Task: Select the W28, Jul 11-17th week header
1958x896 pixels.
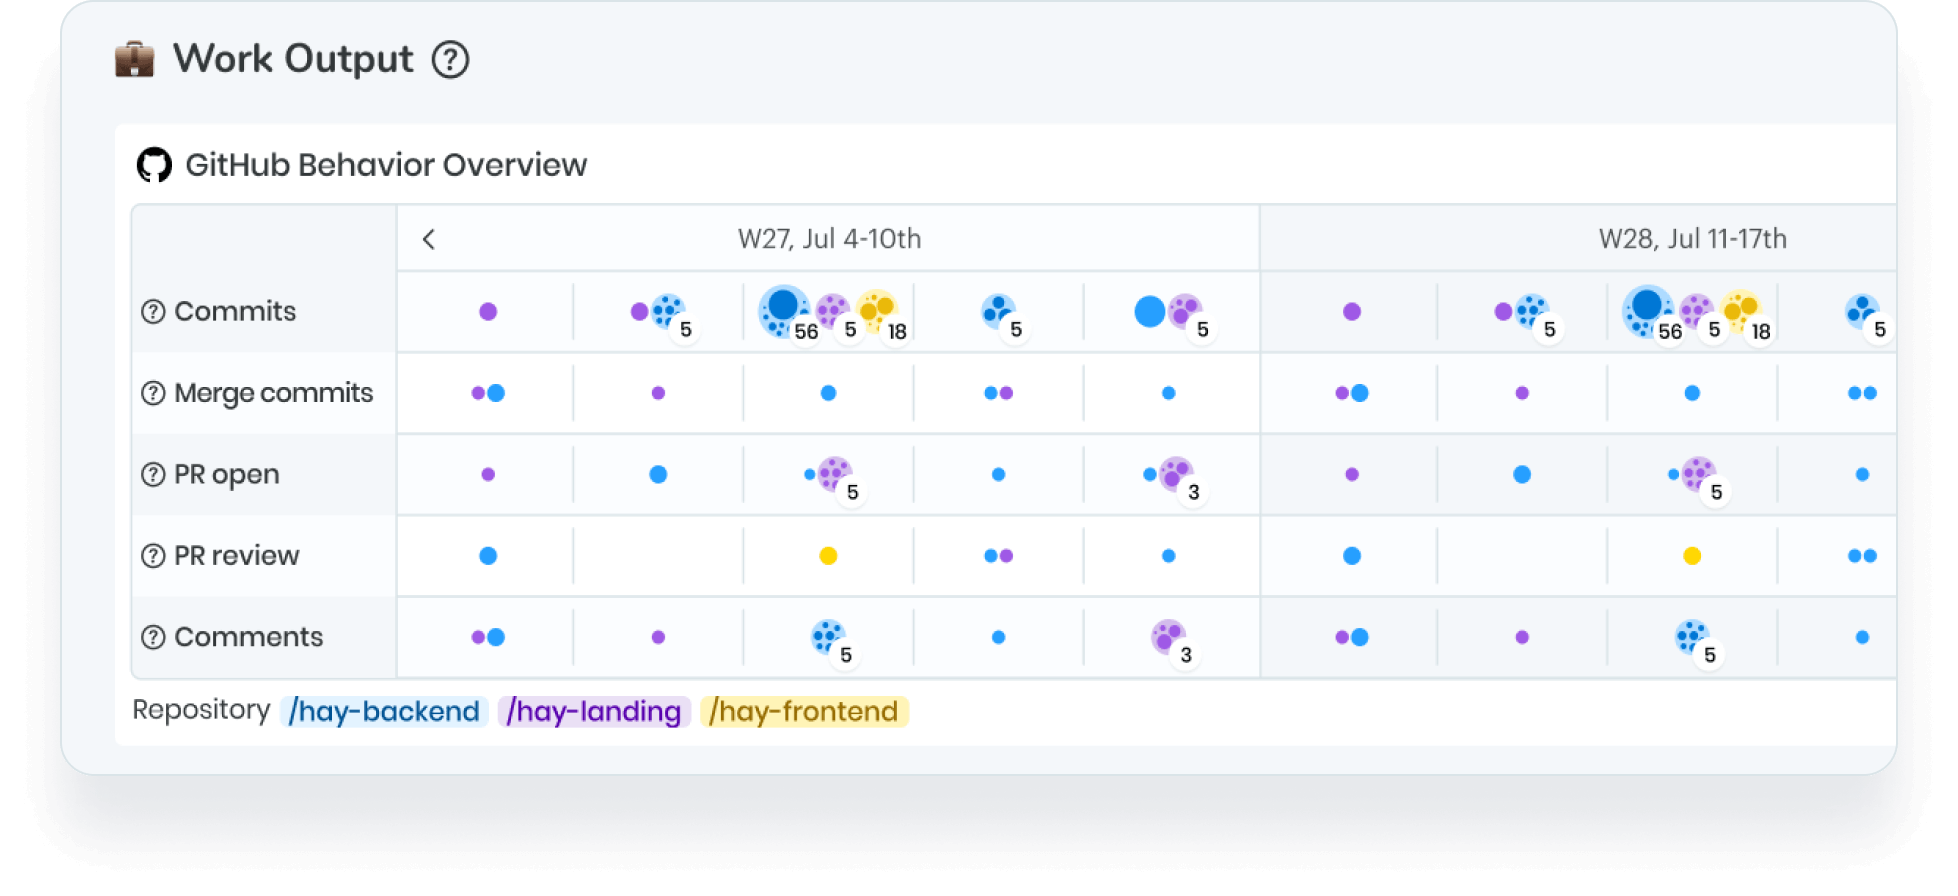Action: (1692, 239)
